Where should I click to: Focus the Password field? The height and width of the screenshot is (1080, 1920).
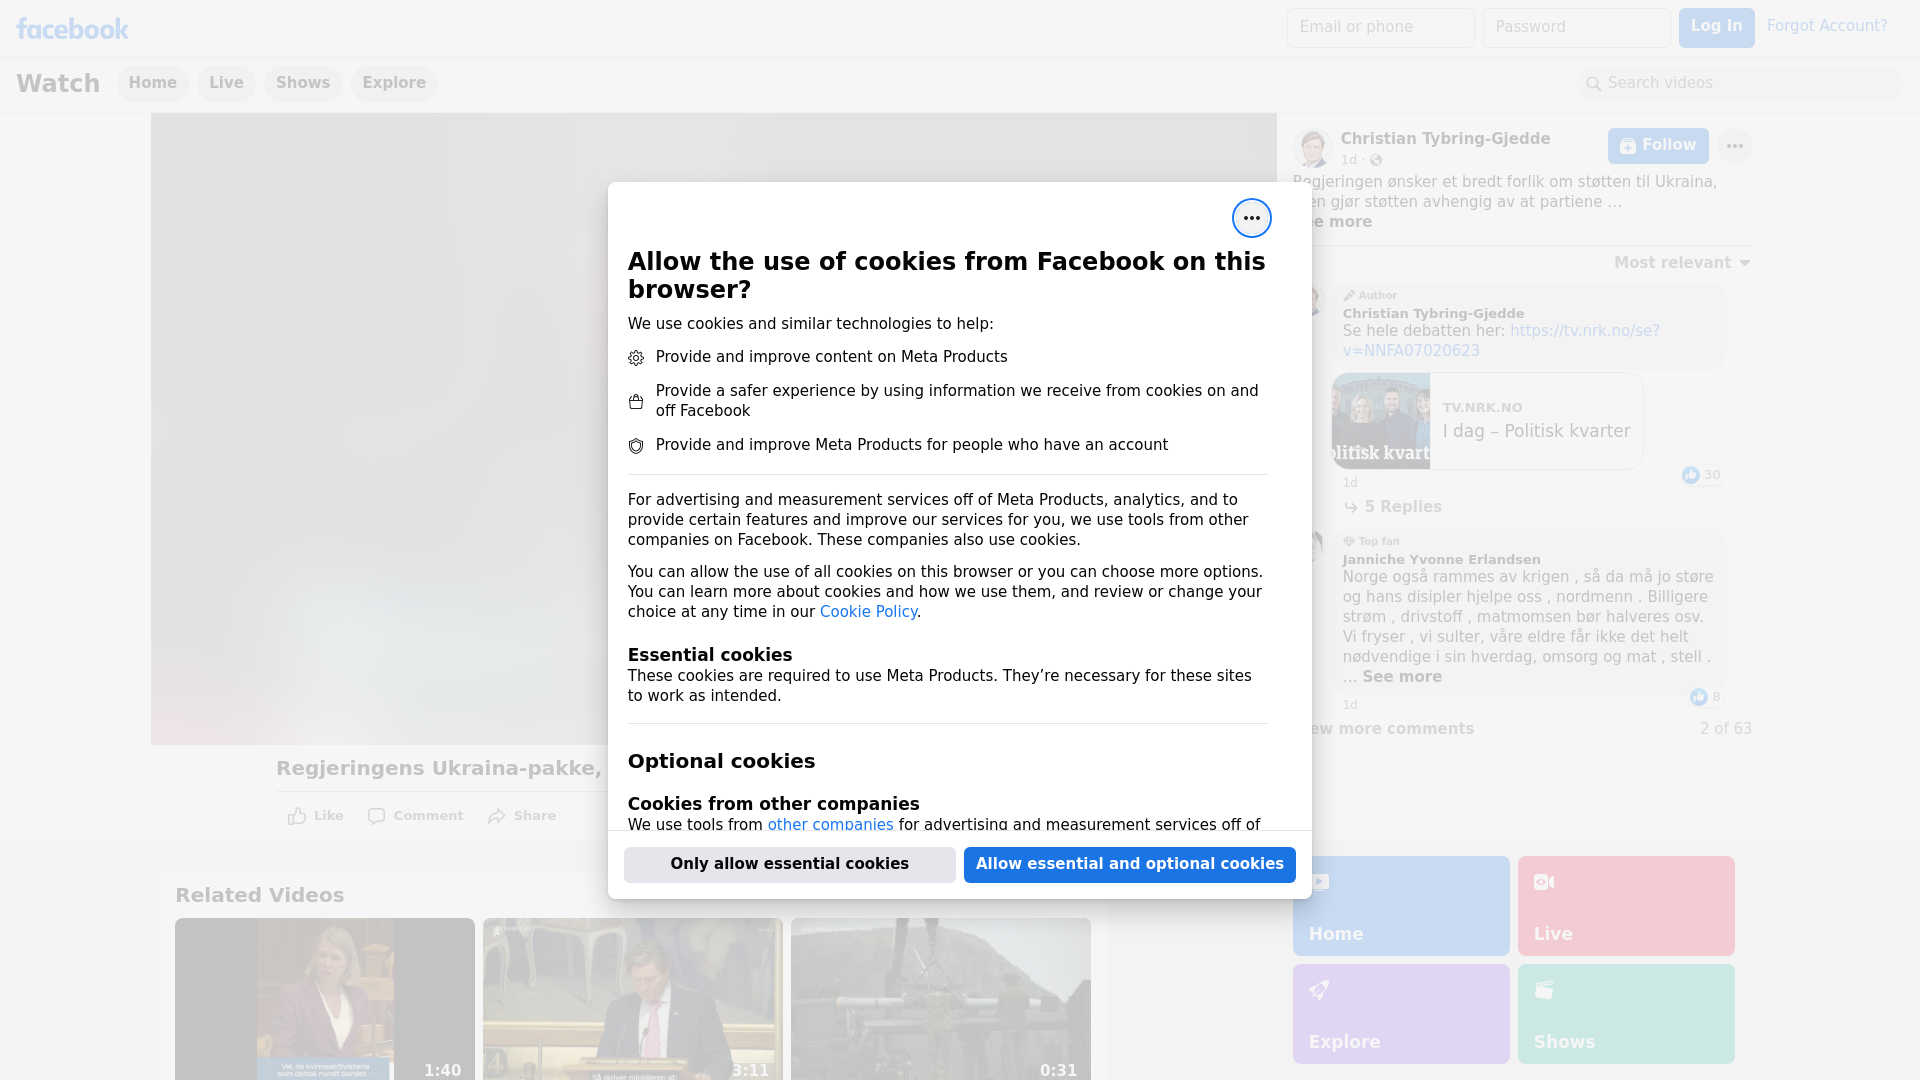coord(1576,28)
